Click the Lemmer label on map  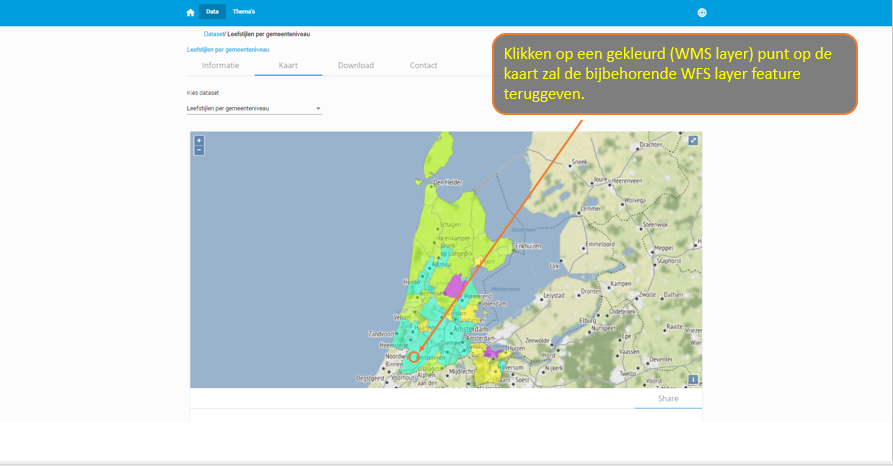click(591, 209)
